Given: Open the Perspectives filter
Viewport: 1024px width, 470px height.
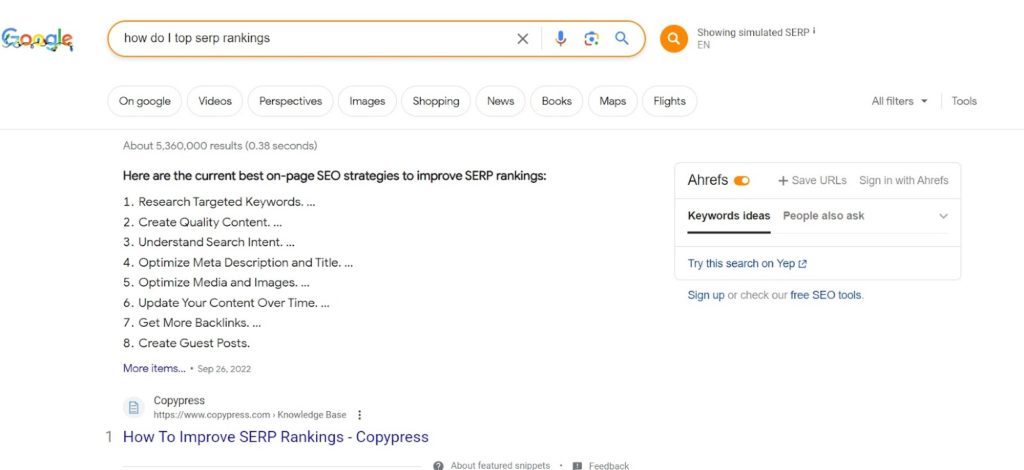Looking at the screenshot, I should coord(291,101).
